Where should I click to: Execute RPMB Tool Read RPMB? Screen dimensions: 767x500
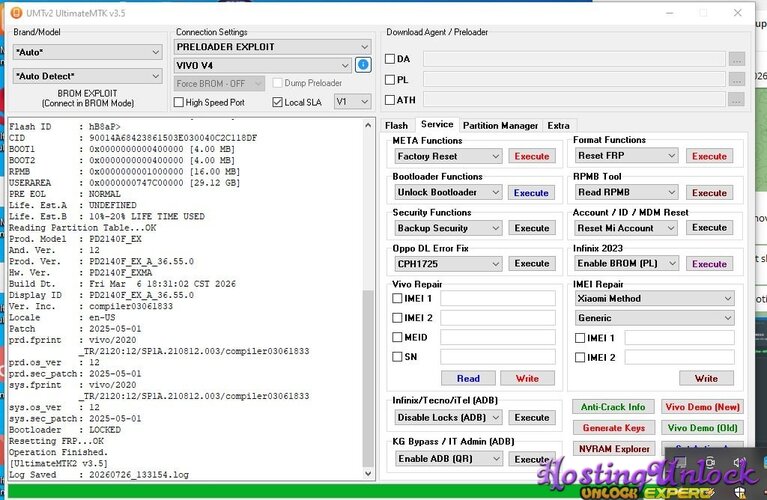click(709, 193)
